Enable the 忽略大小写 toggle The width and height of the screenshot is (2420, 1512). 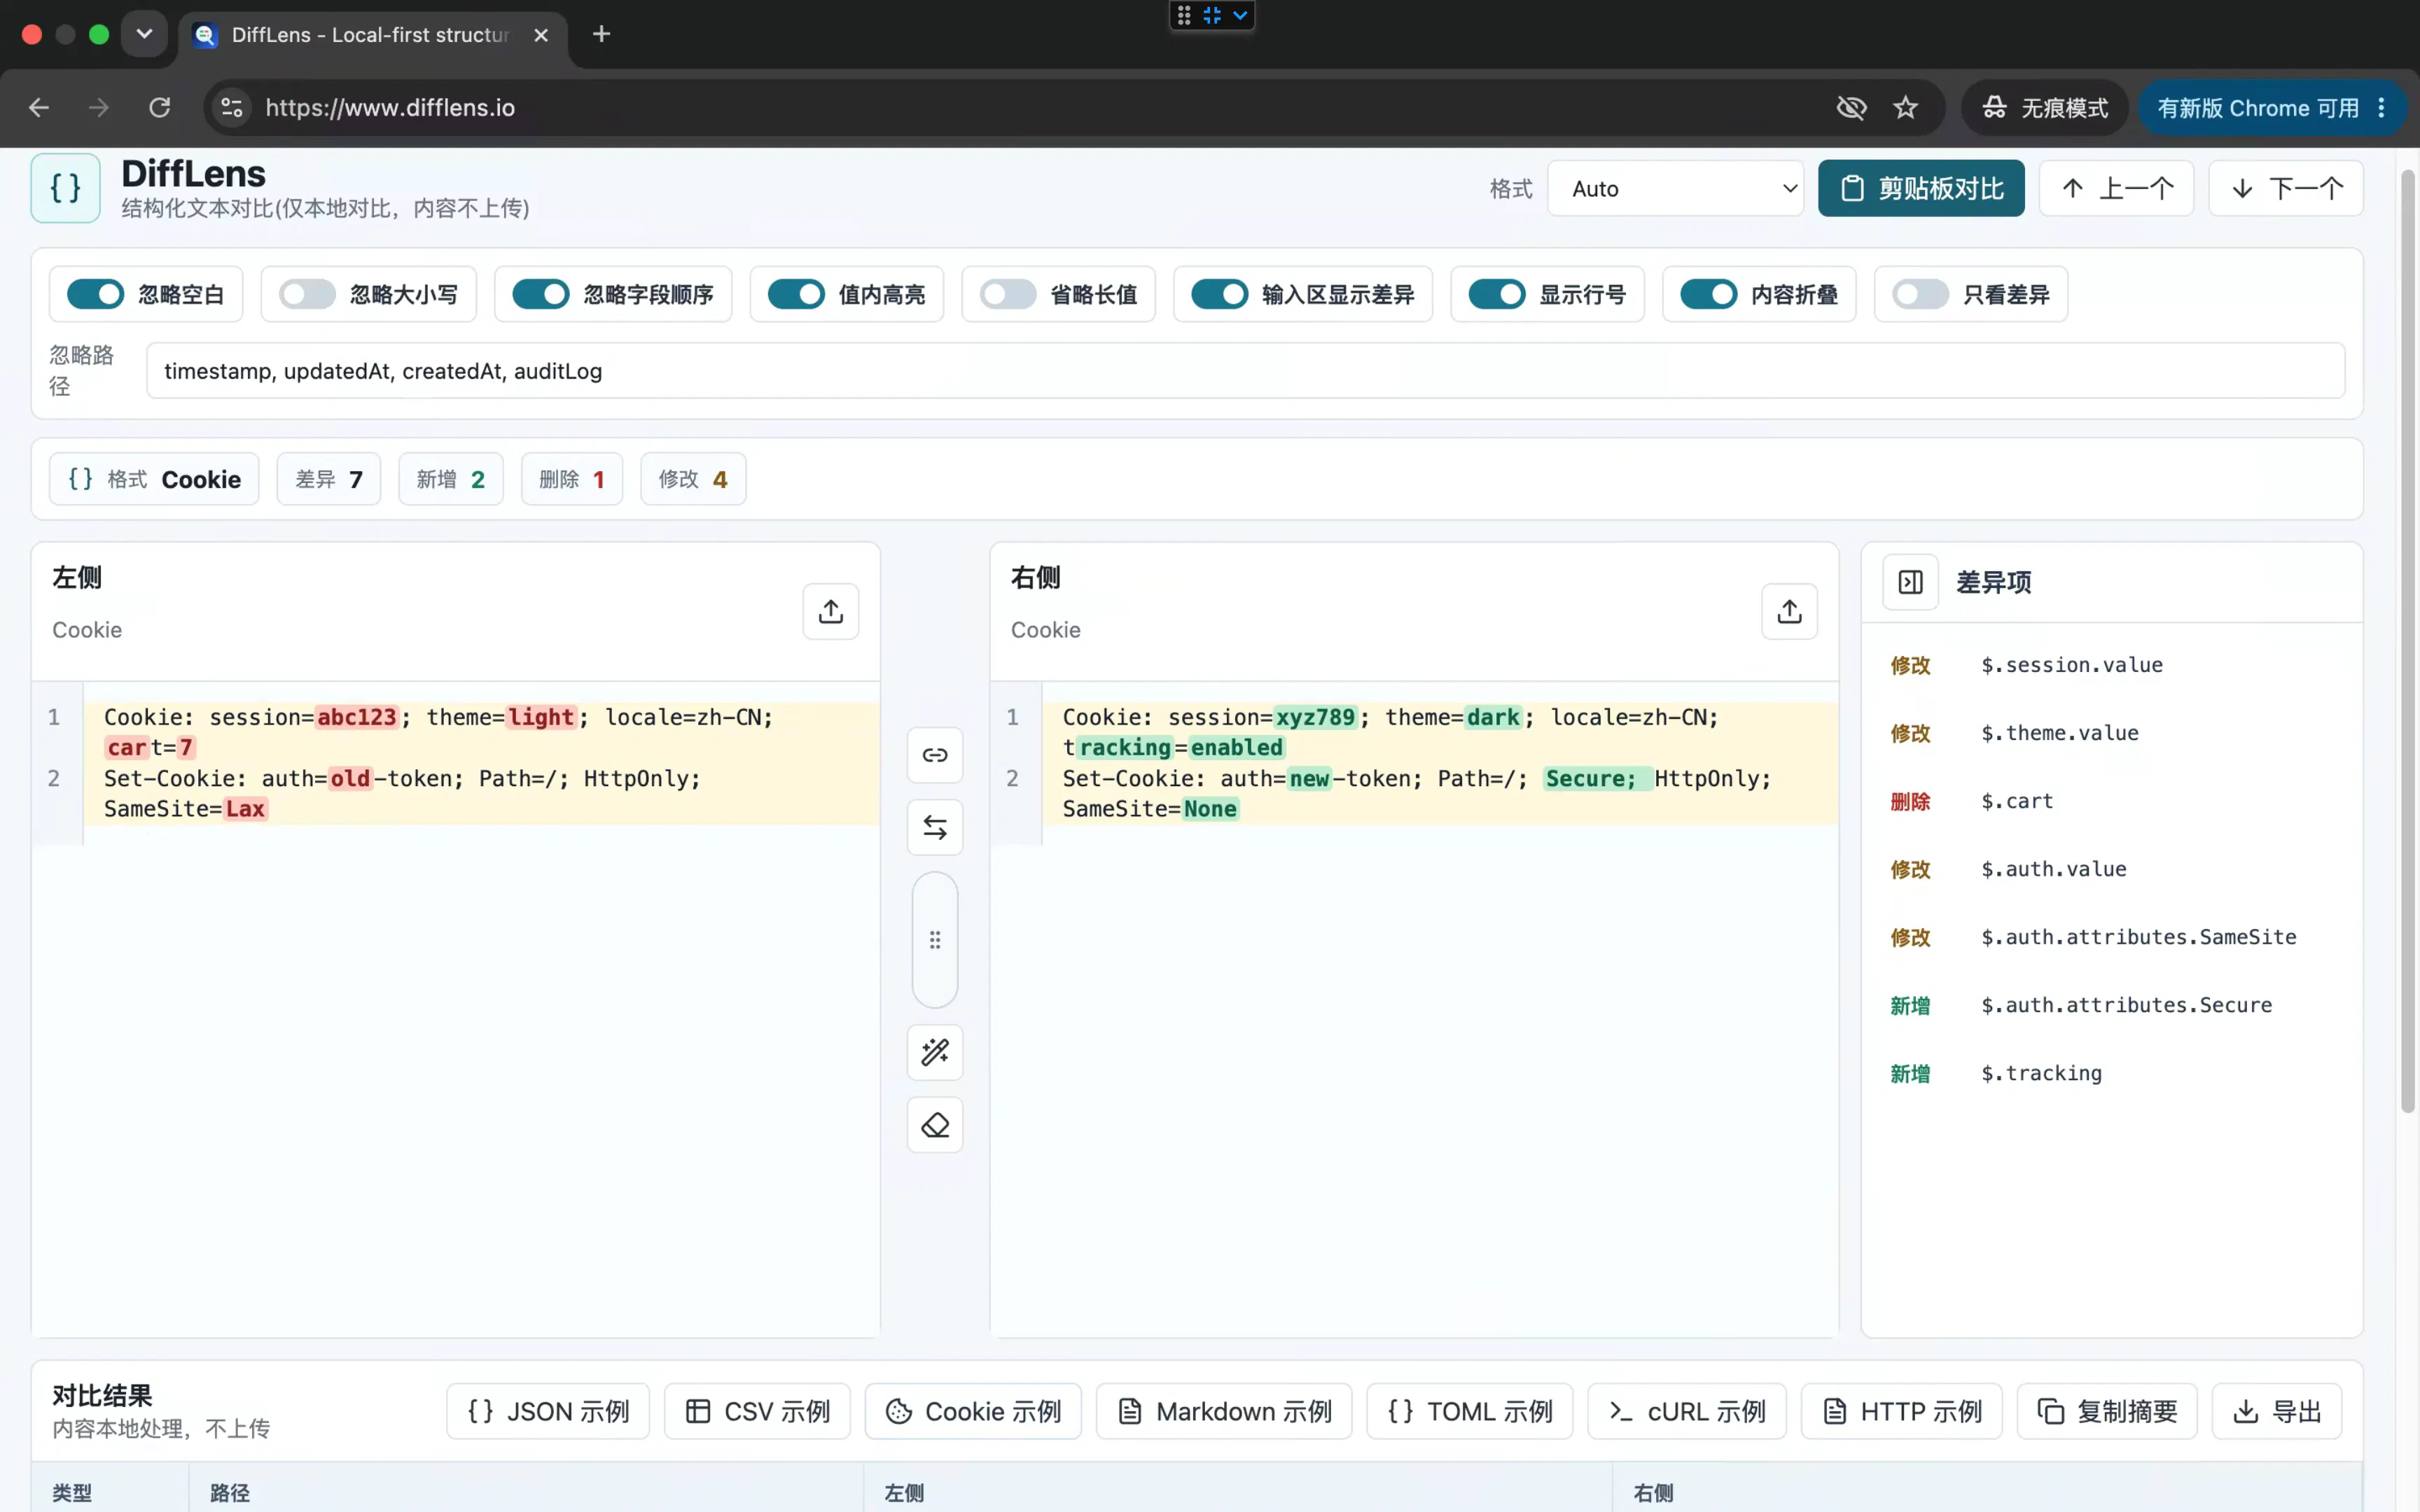(x=307, y=294)
